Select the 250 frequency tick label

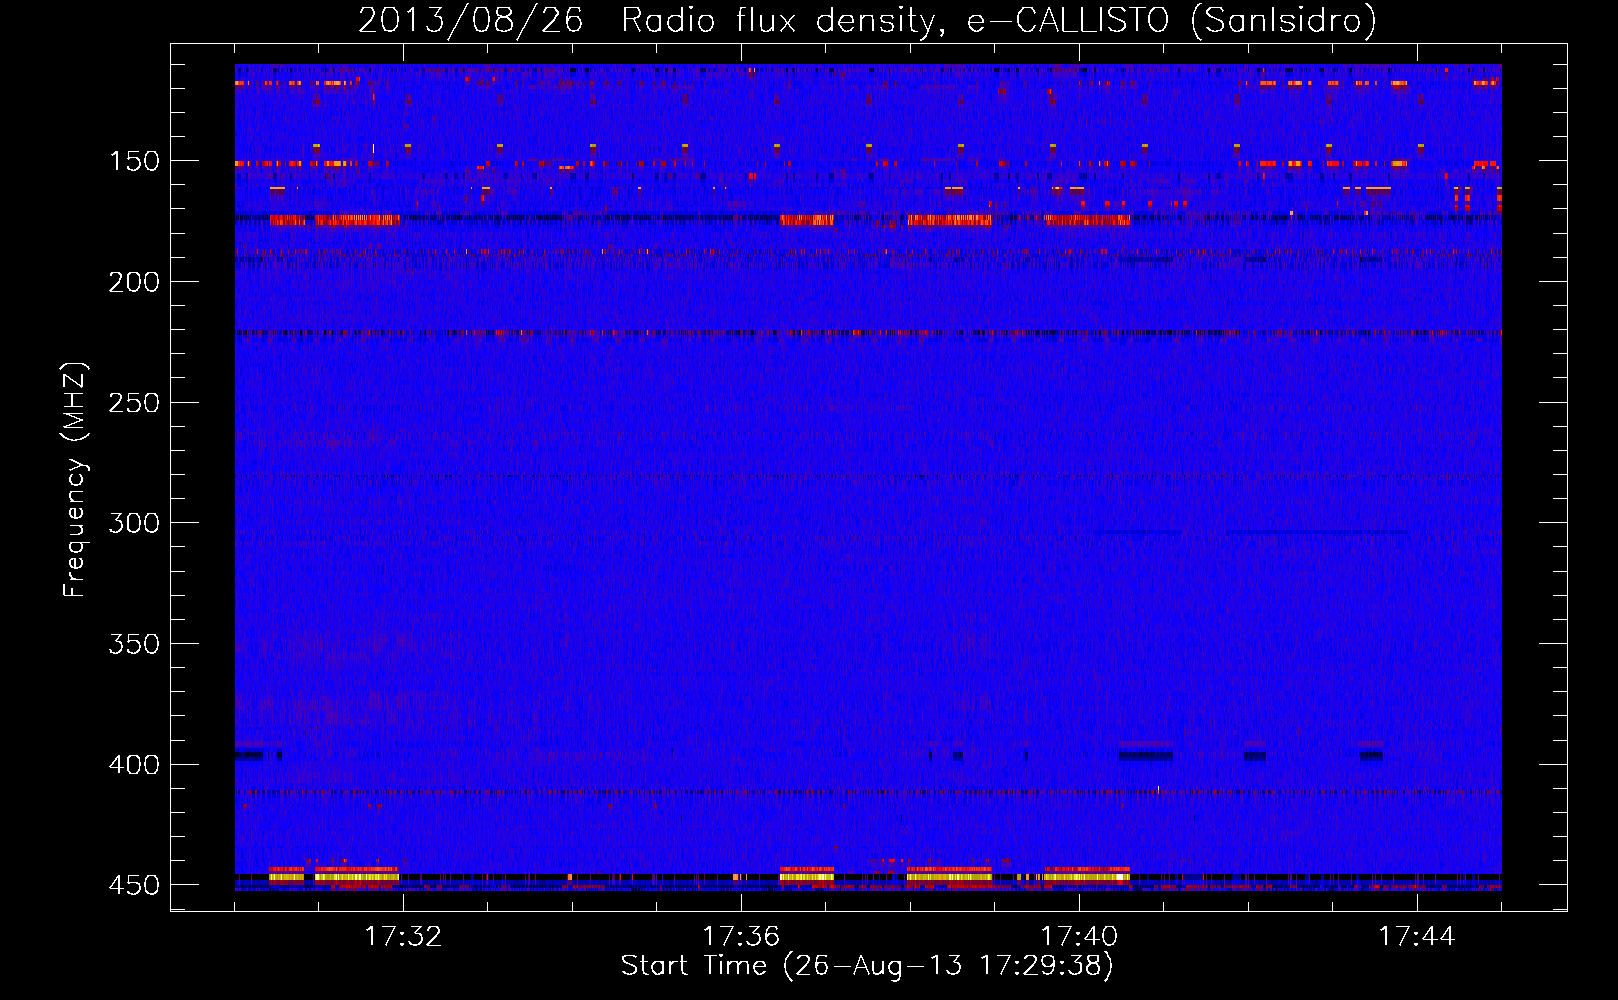click(133, 402)
